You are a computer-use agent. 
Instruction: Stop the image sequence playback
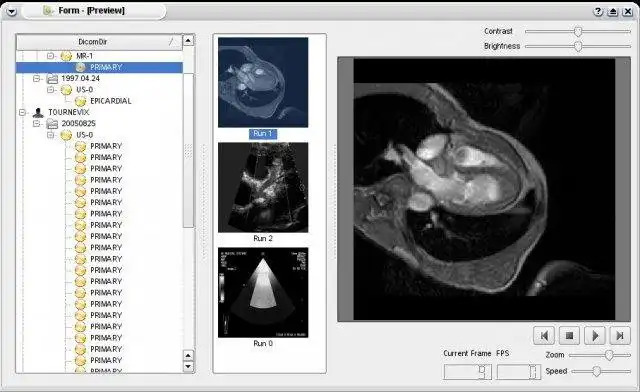point(569,336)
